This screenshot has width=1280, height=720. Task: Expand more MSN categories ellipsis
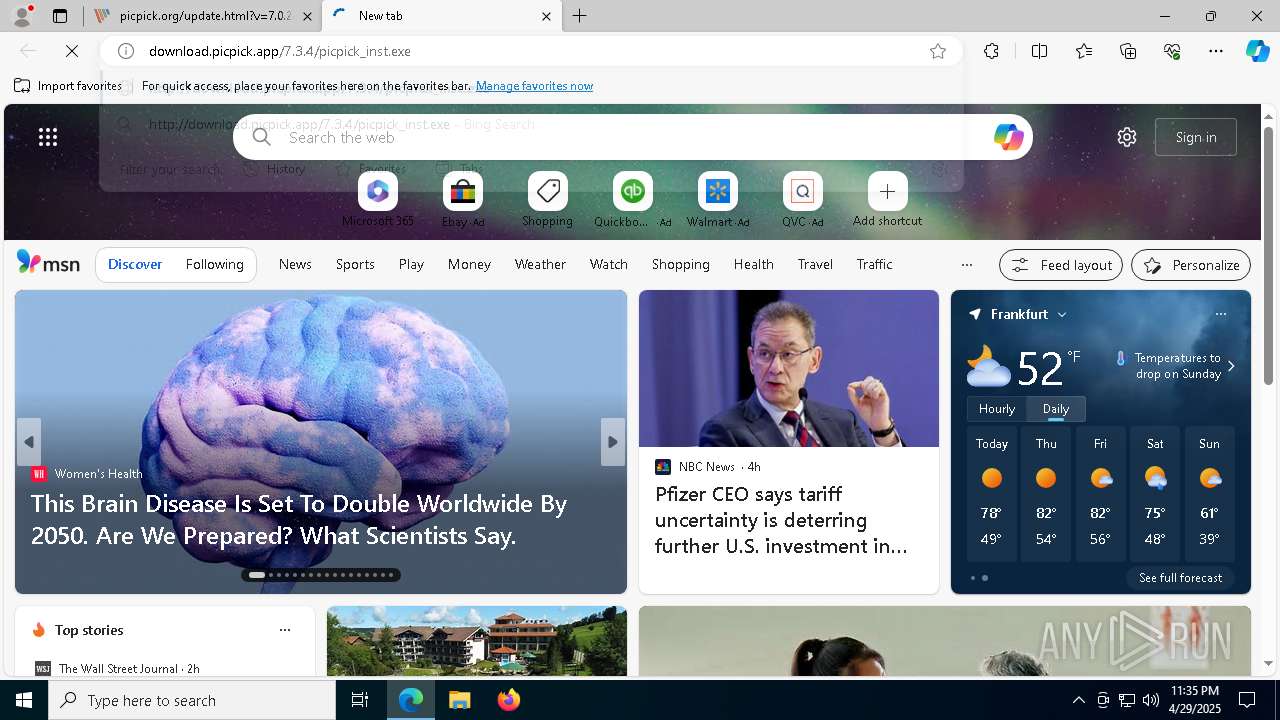966,265
